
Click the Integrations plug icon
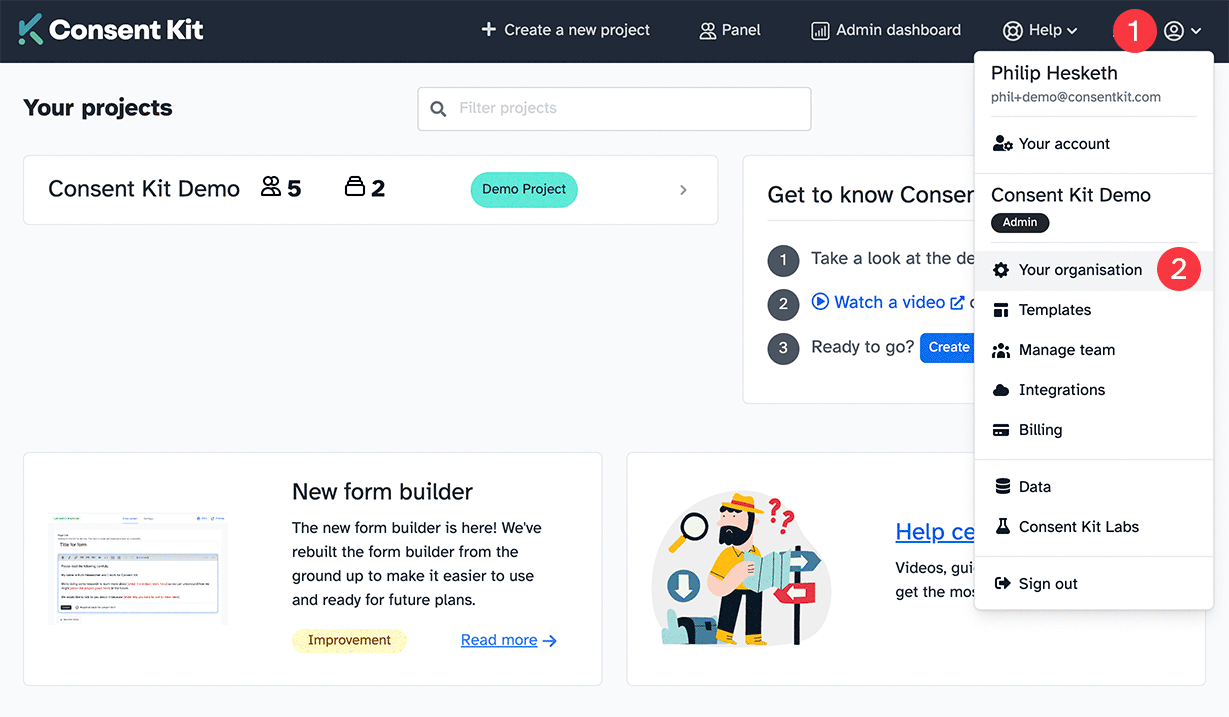click(999, 390)
